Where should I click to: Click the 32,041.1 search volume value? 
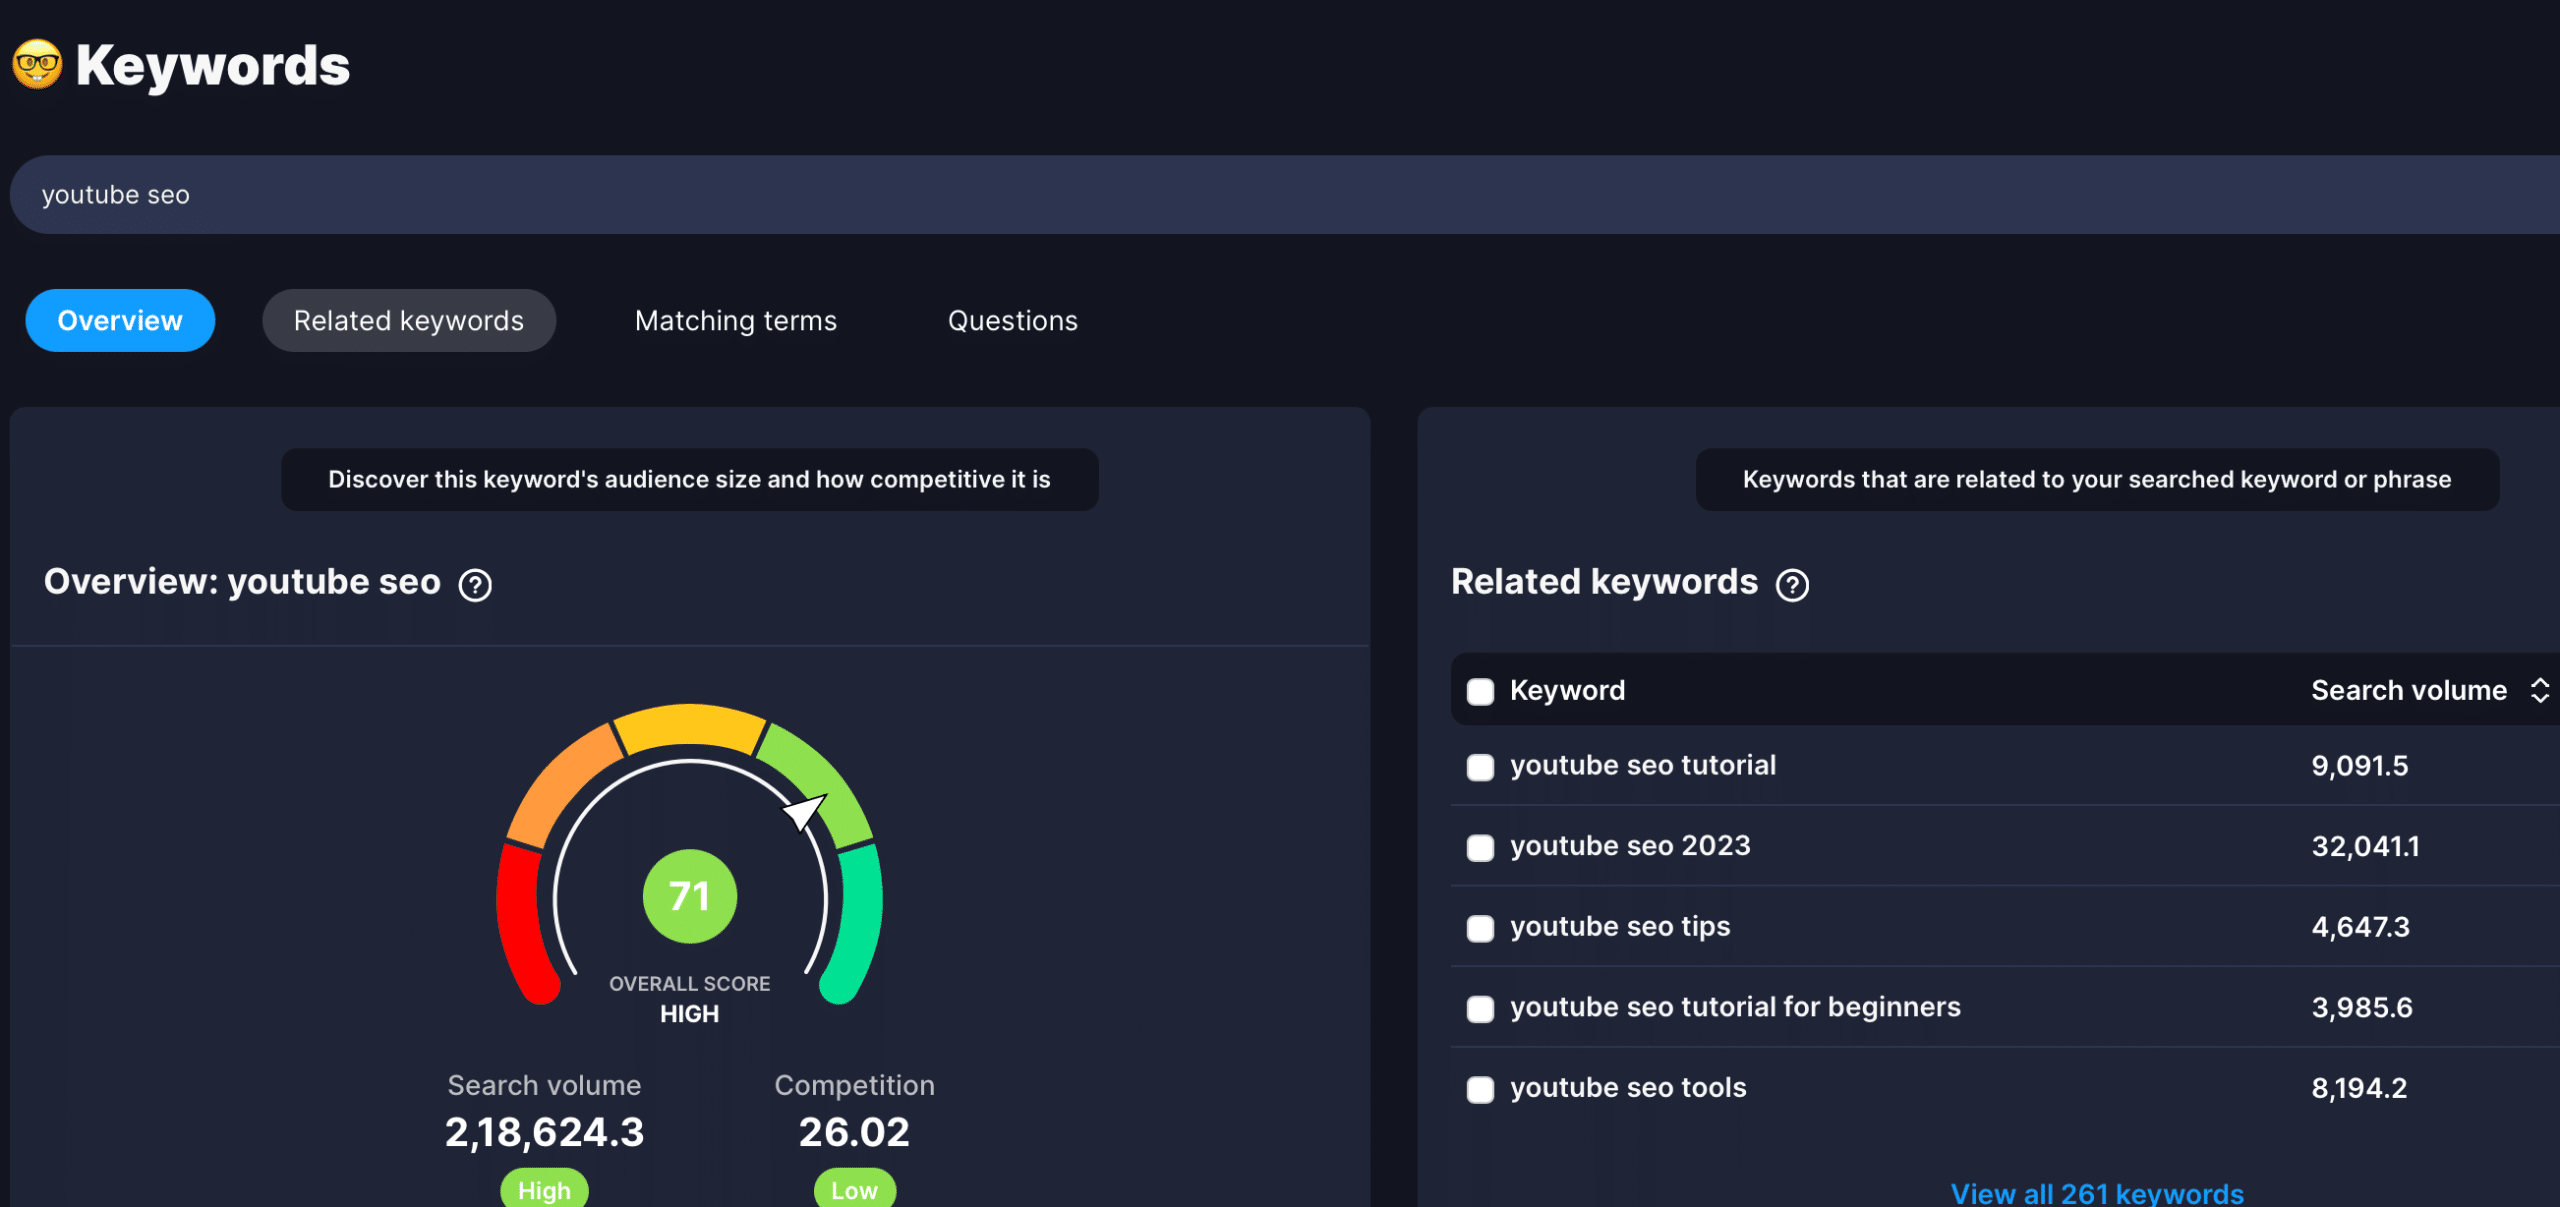pos(2365,846)
